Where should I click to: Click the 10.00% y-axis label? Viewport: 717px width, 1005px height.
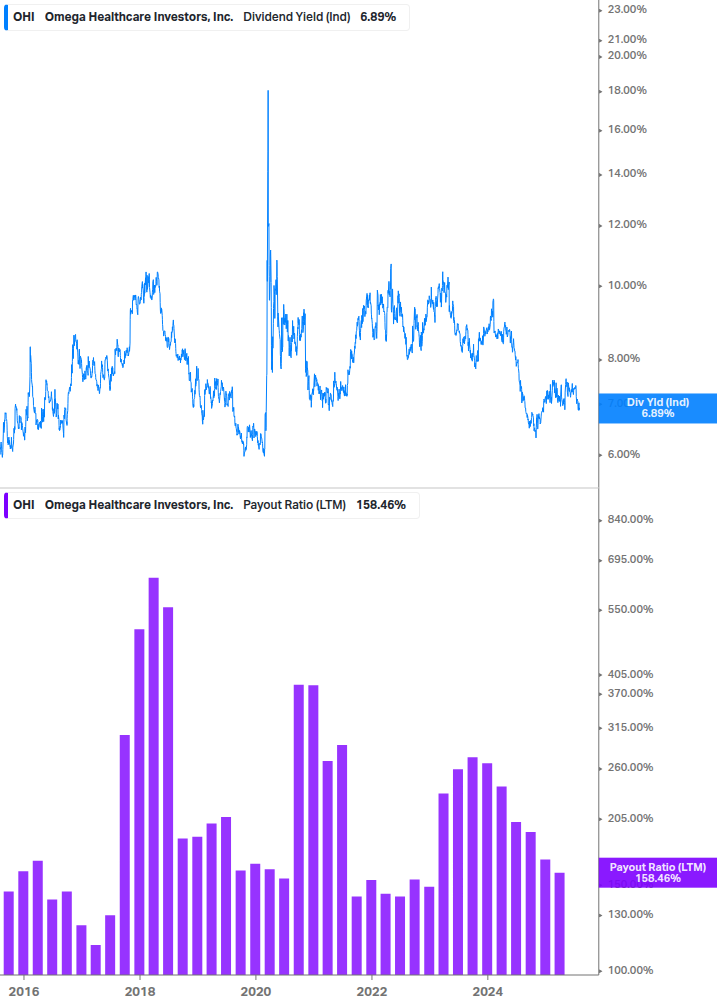627,285
